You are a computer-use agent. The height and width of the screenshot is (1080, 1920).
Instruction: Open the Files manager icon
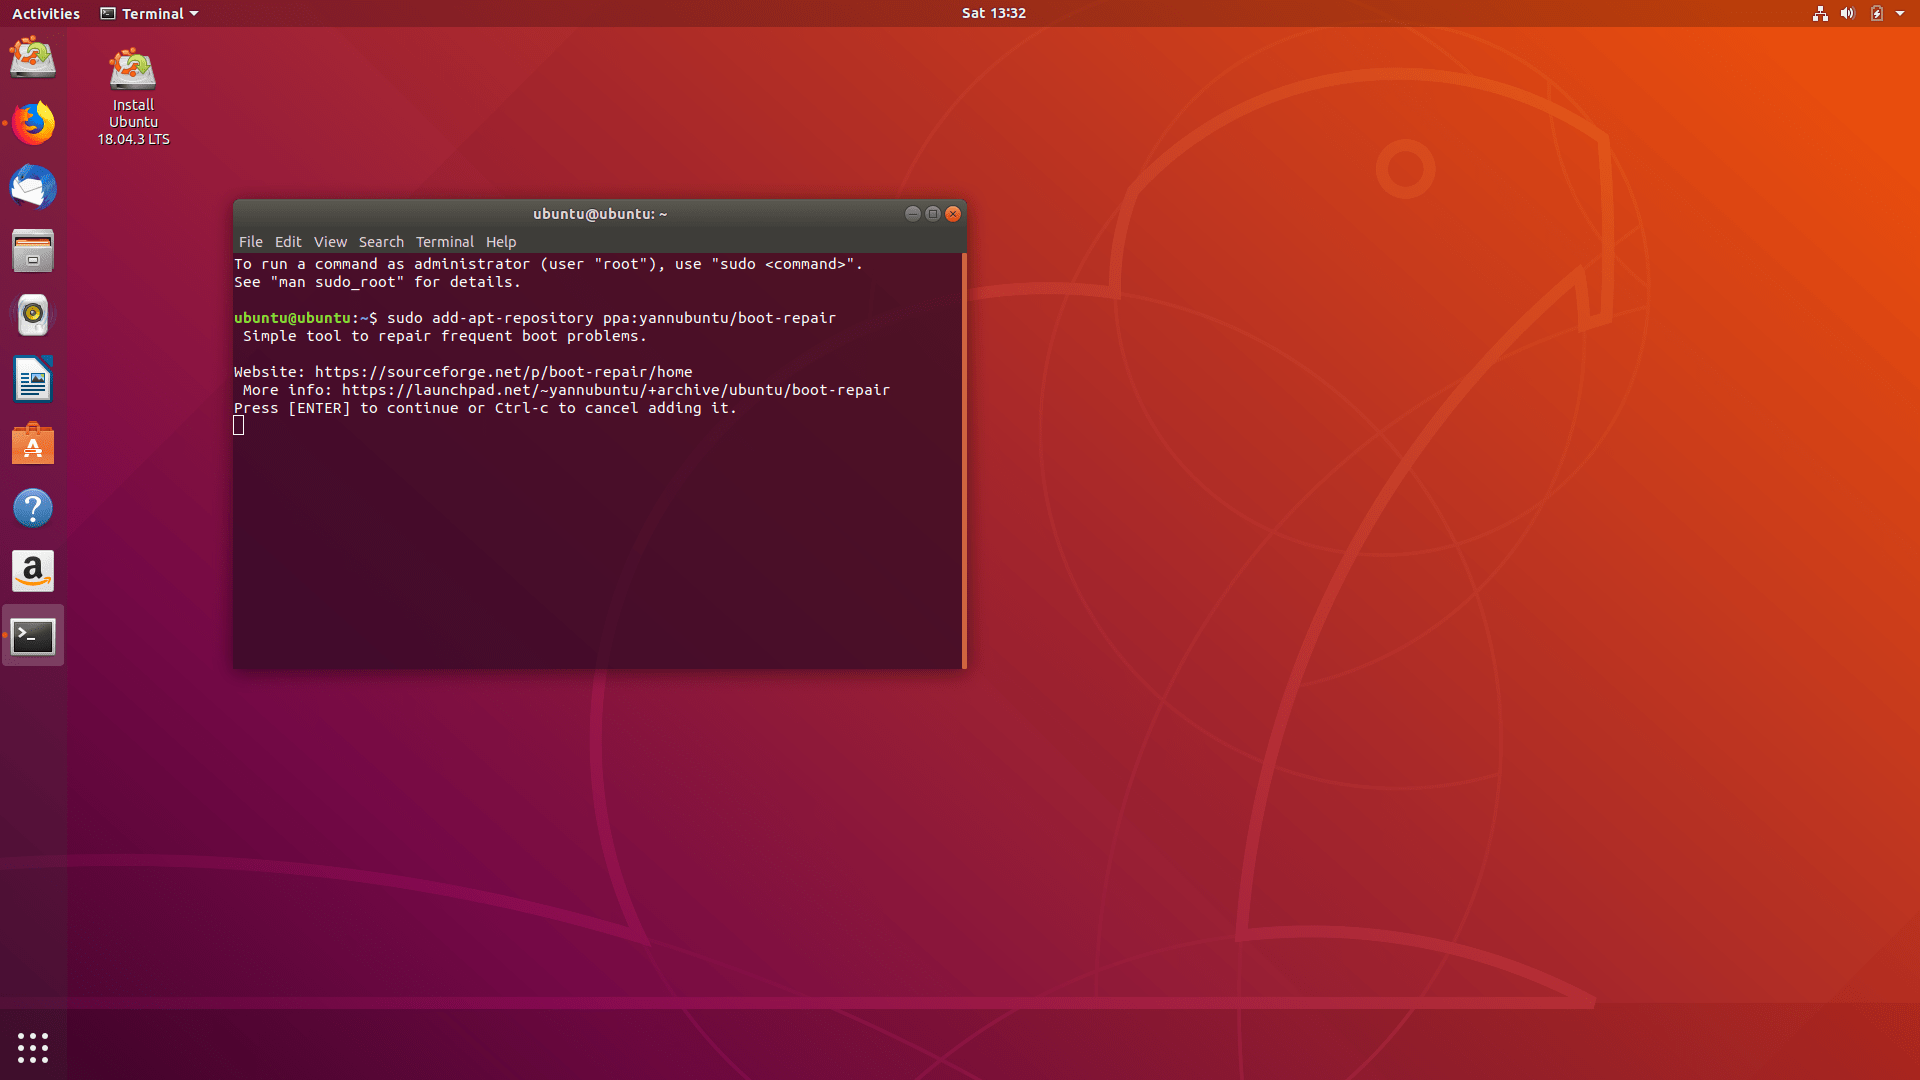click(x=33, y=251)
